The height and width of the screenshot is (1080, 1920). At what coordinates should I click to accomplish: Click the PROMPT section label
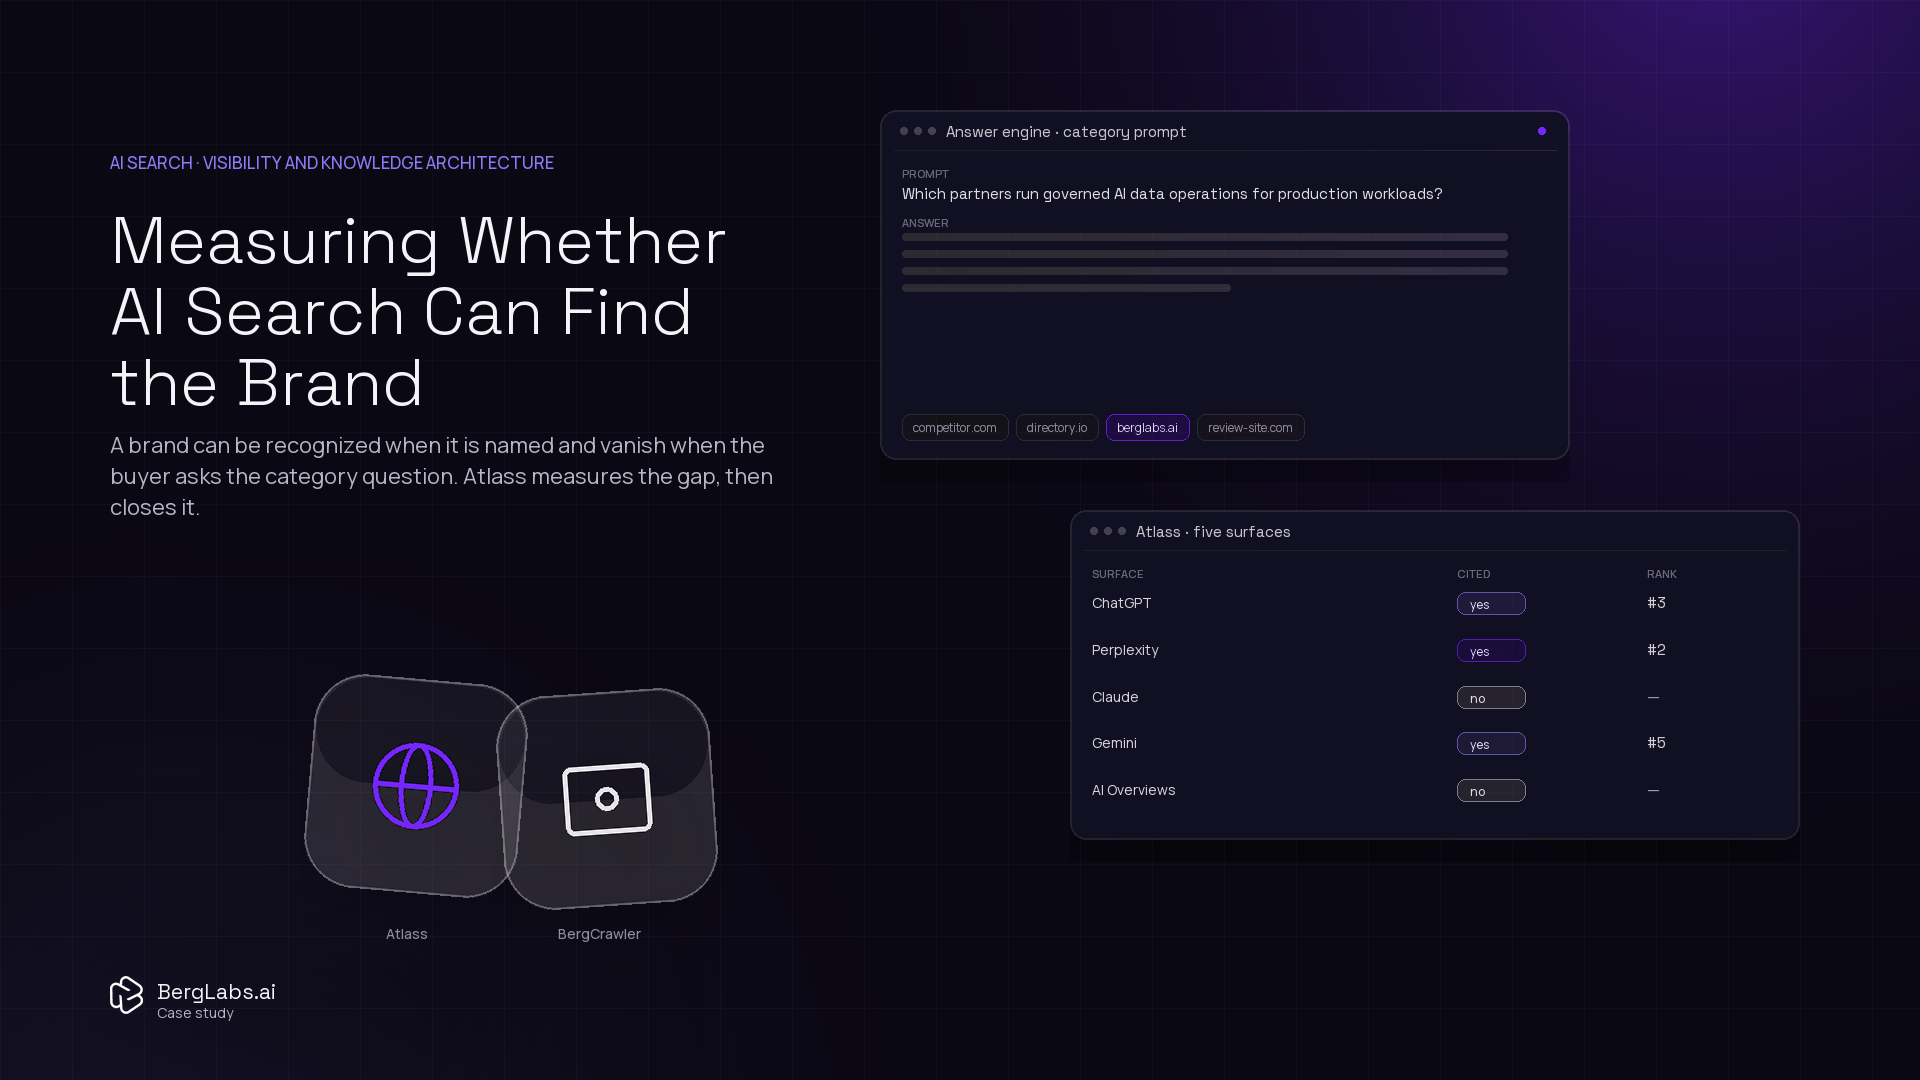click(x=925, y=174)
